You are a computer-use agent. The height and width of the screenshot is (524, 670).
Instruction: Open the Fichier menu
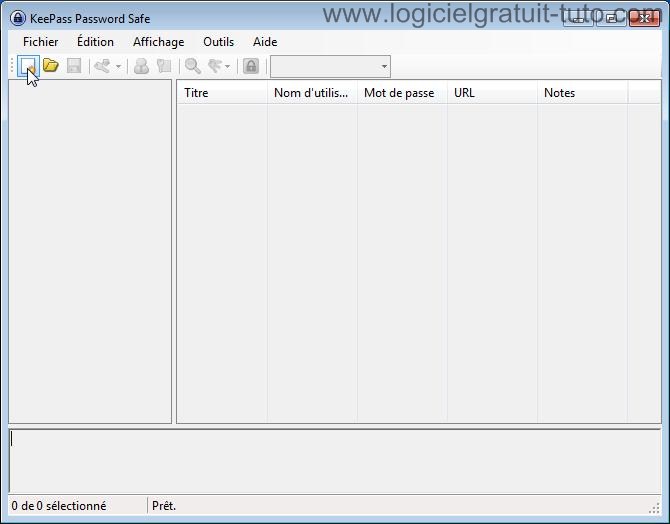click(x=41, y=42)
